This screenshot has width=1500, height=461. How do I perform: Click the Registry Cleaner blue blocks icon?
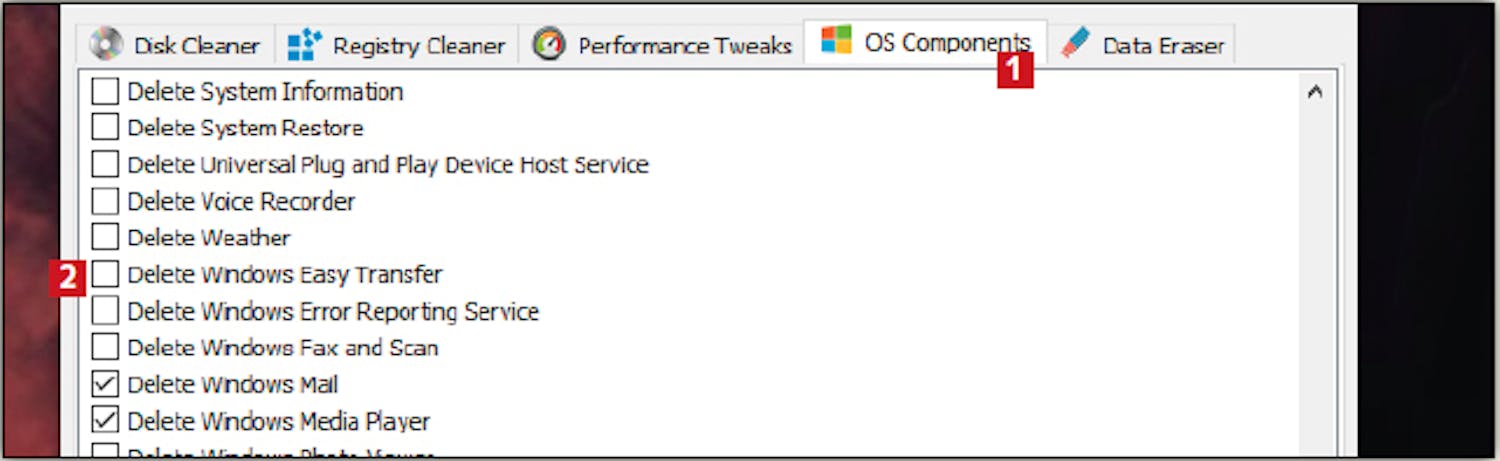304,45
